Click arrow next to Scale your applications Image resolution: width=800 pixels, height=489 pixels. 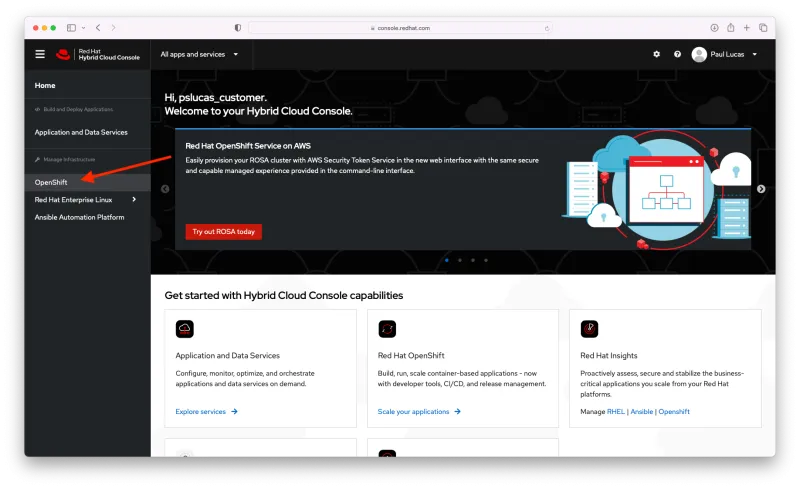458,411
